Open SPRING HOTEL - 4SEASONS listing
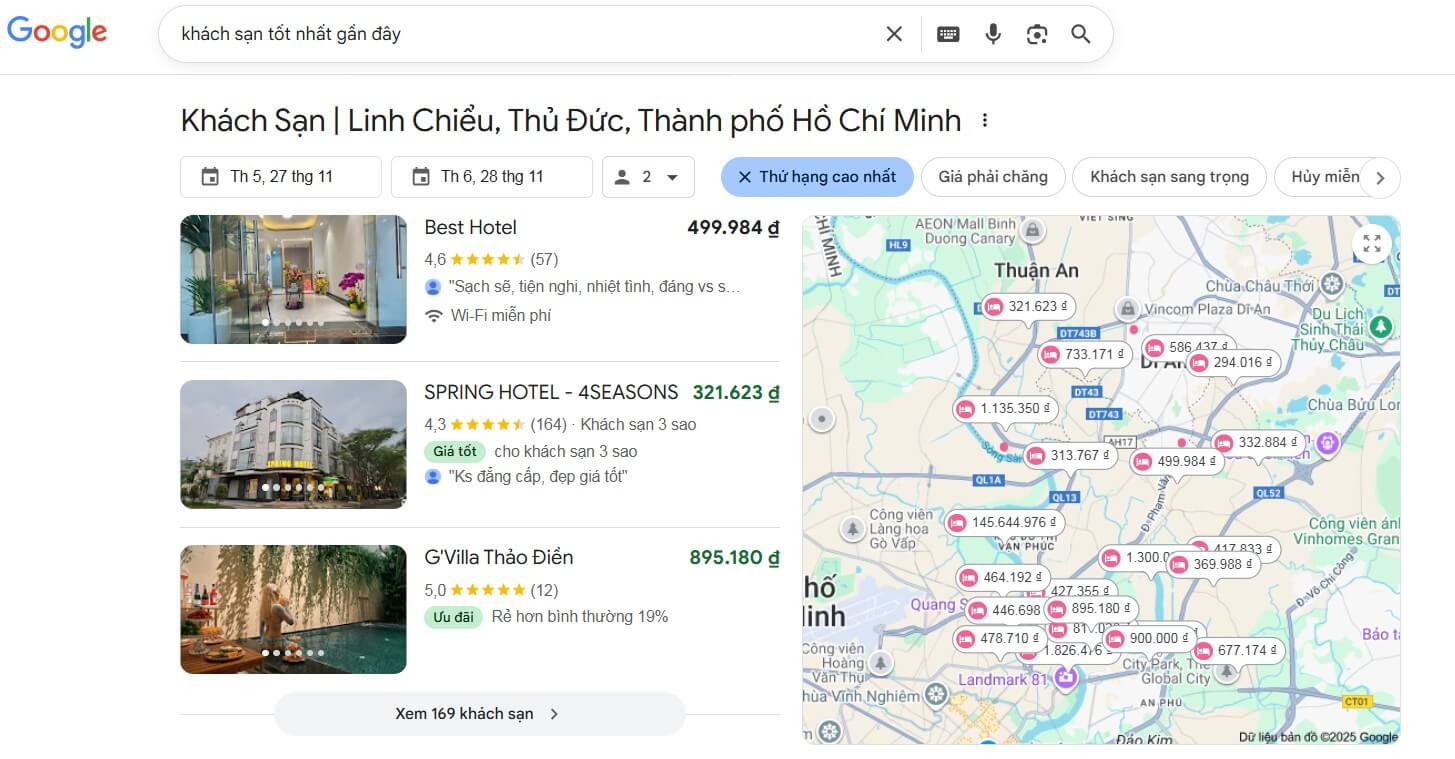The image size is (1455, 759). [x=551, y=393]
